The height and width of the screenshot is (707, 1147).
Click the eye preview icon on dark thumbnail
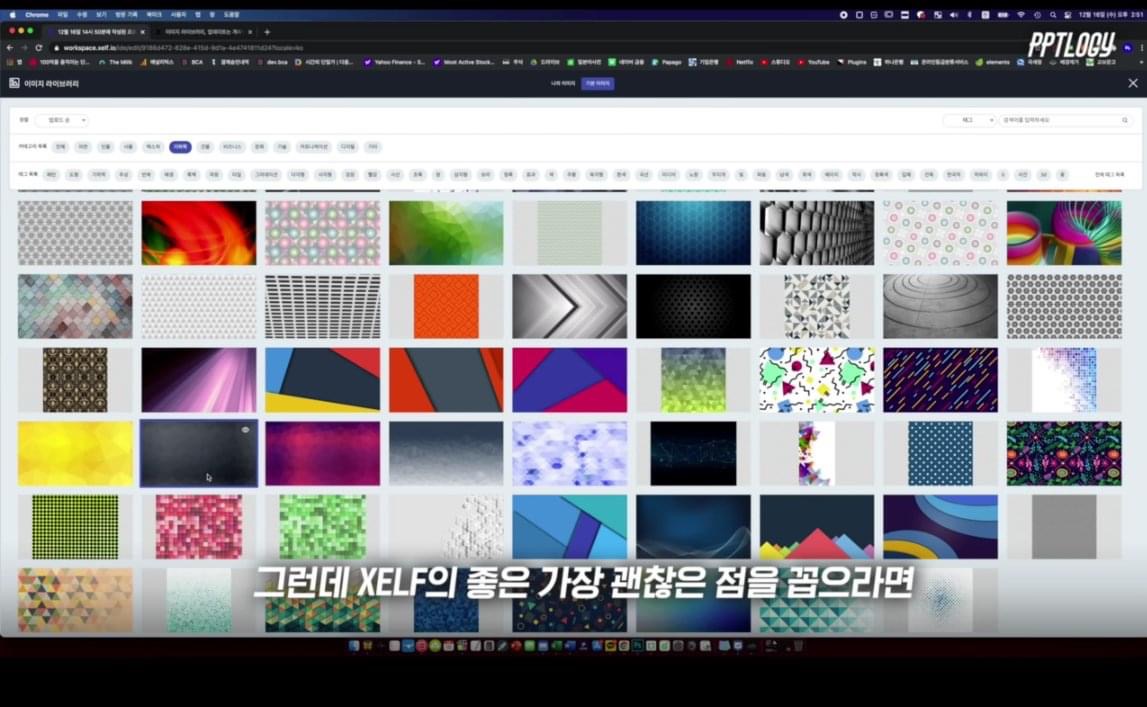coord(246,430)
